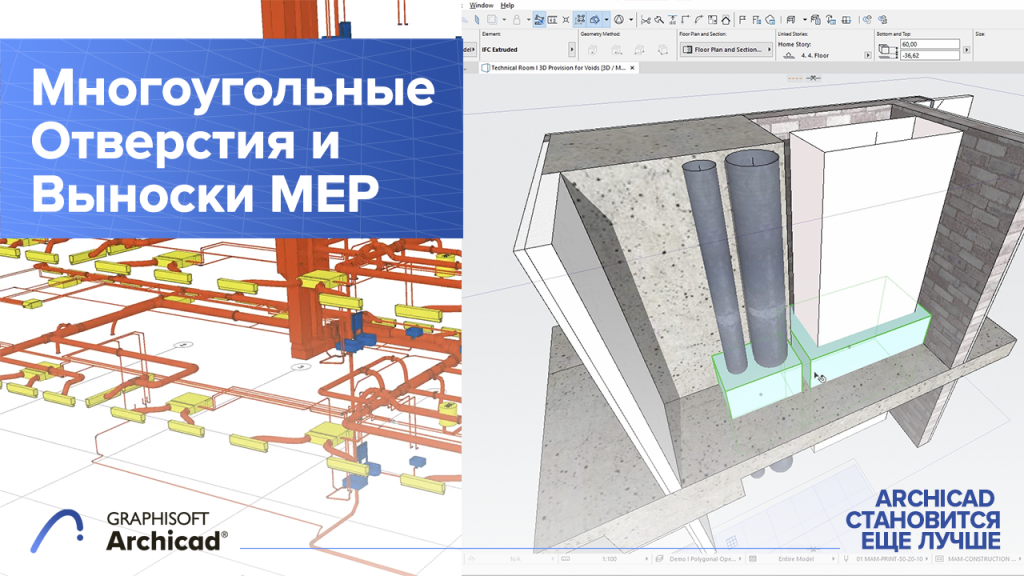1024x576 pixels.
Task: Choose third Geometry Method option
Action: coord(639,50)
